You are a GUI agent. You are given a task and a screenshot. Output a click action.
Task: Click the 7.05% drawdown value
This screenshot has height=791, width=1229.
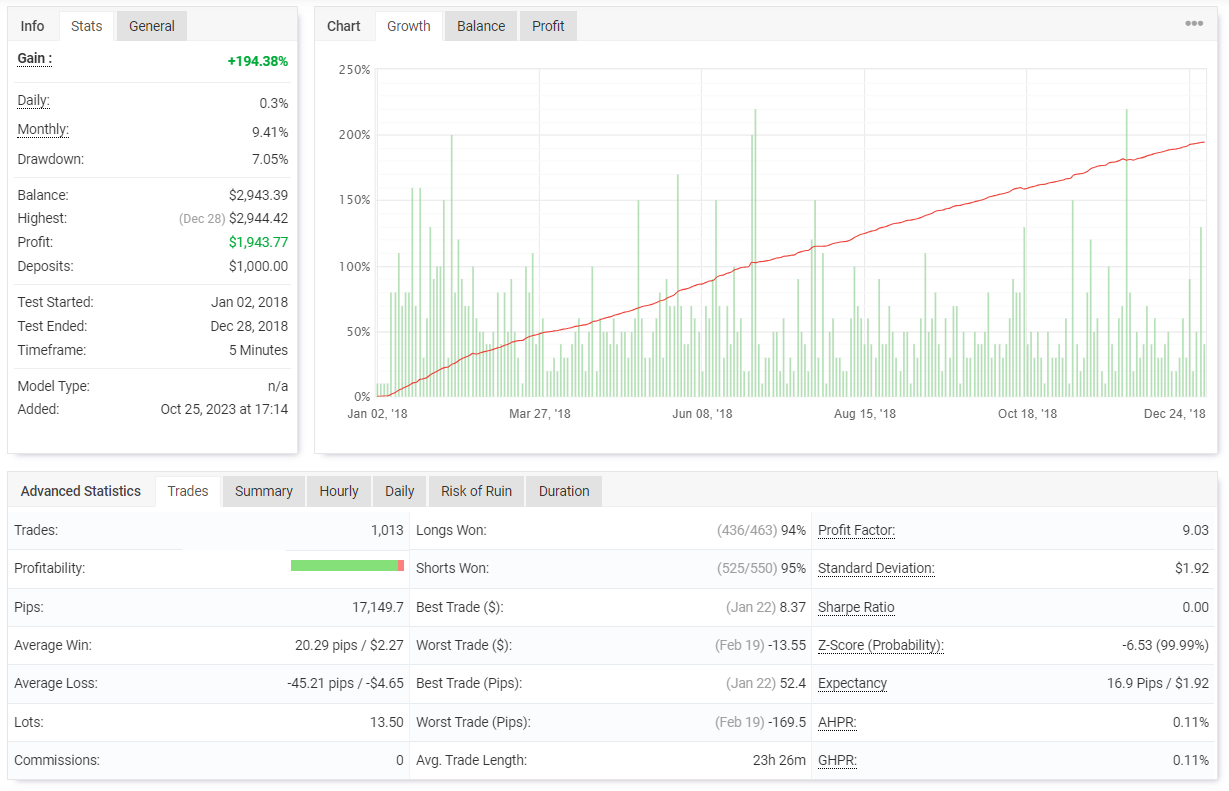(269, 159)
